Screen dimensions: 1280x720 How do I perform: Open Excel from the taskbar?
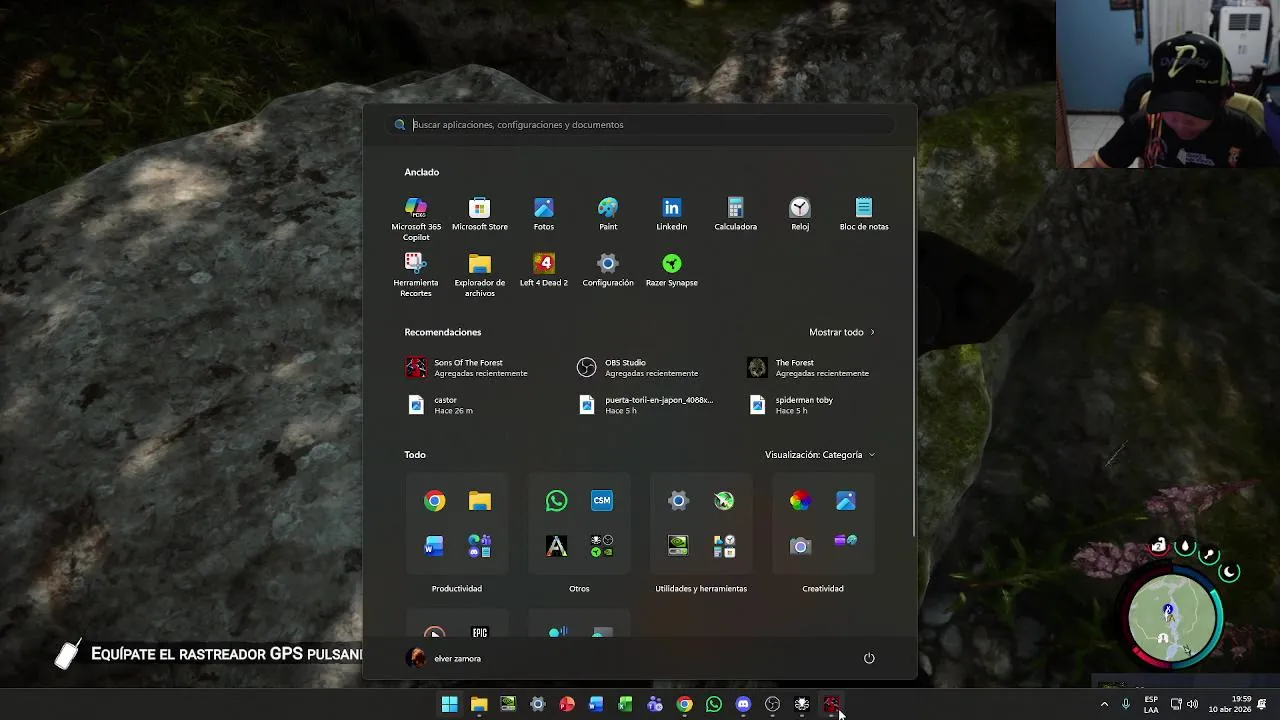click(x=626, y=705)
